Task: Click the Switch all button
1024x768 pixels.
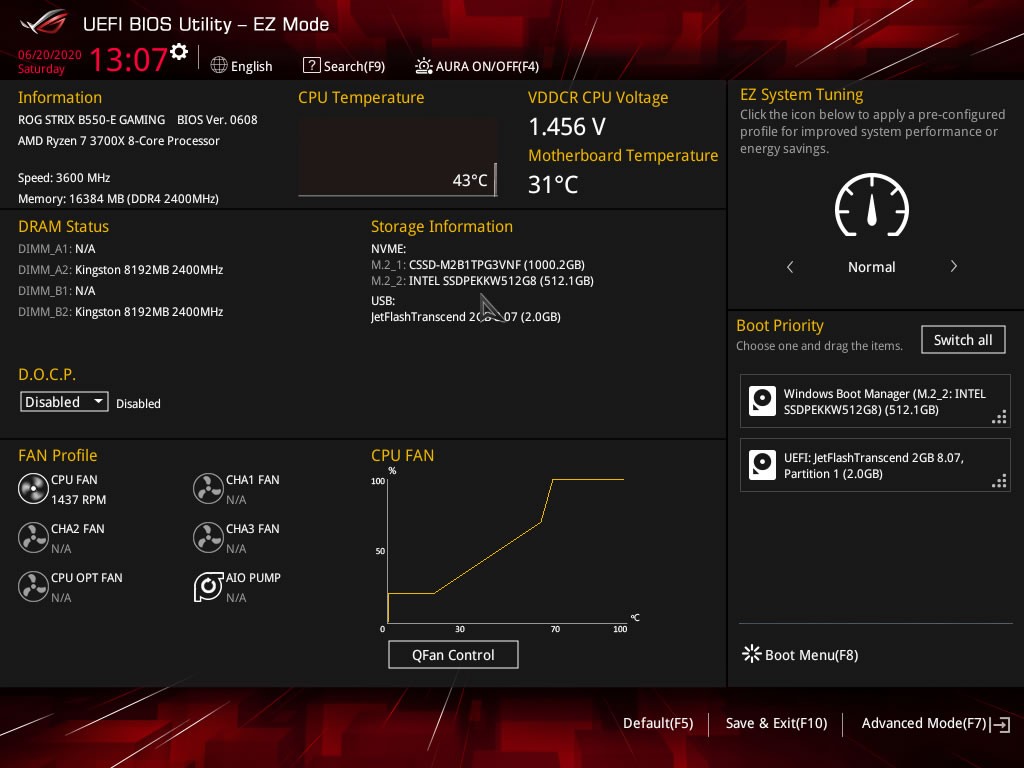Action: point(963,340)
